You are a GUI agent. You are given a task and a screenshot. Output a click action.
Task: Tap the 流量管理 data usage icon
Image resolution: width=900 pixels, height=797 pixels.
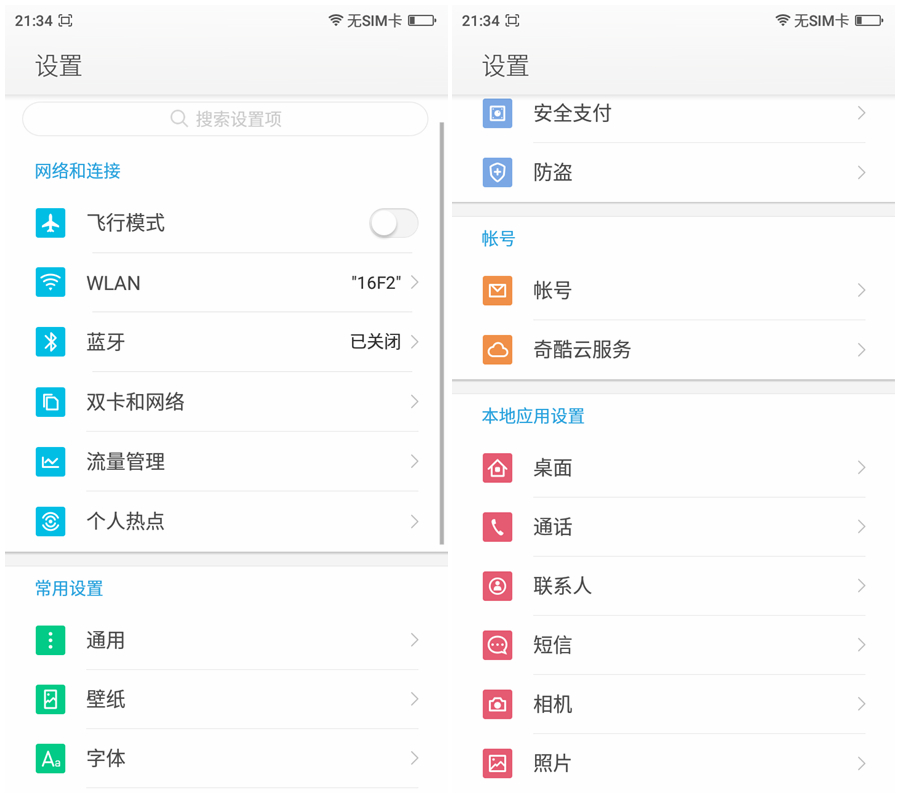tap(50, 461)
